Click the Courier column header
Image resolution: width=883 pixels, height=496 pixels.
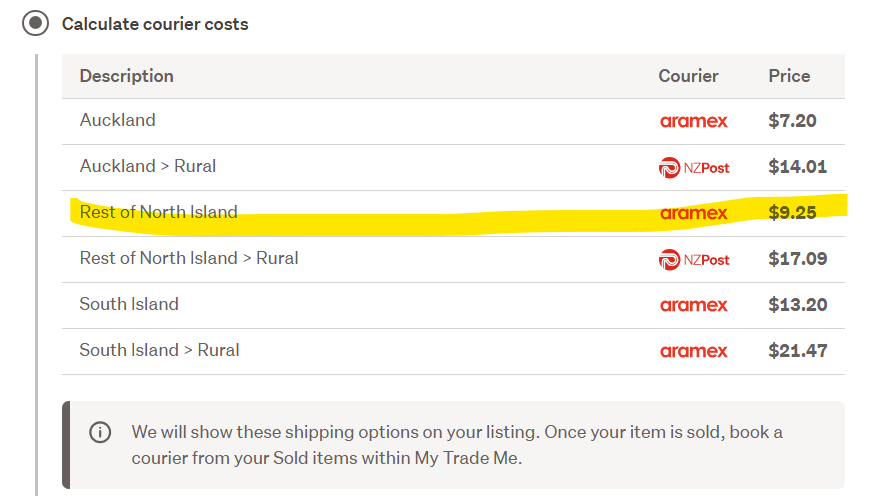click(x=688, y=76)
